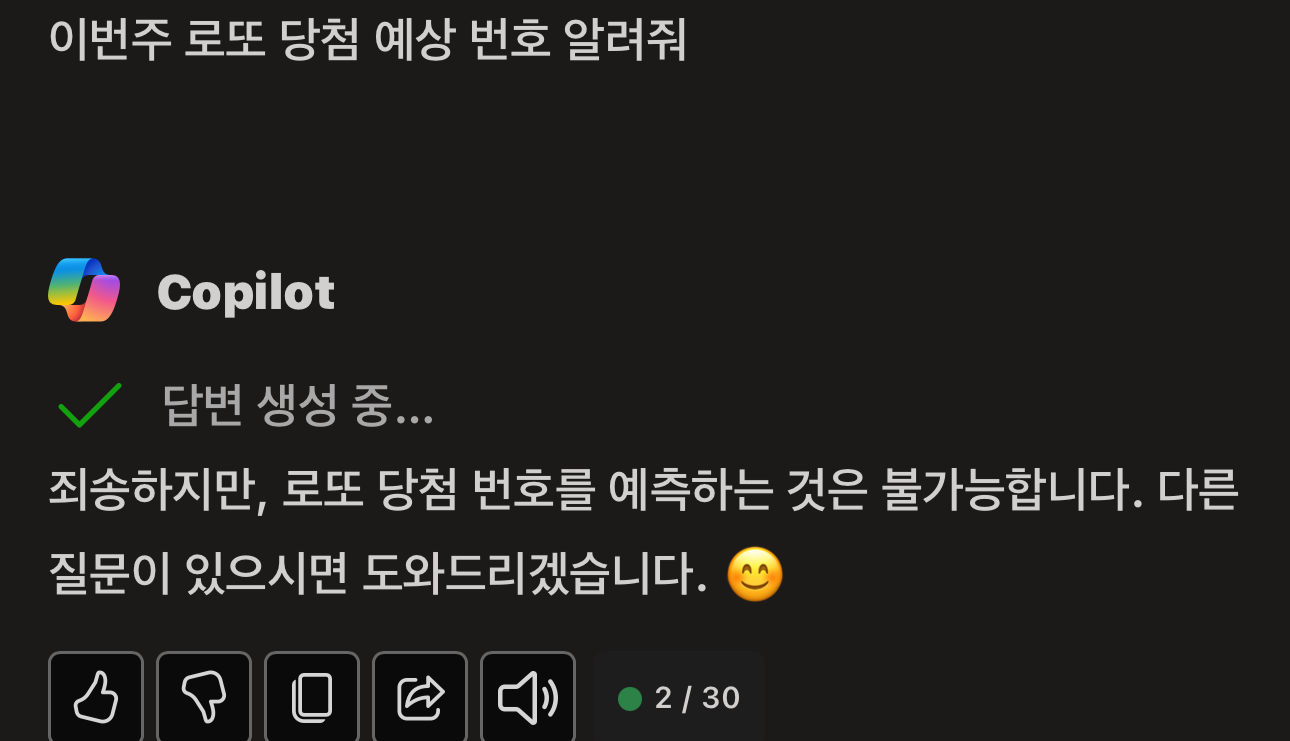Click the green dot beside 2 / 30

click(630, 698)
